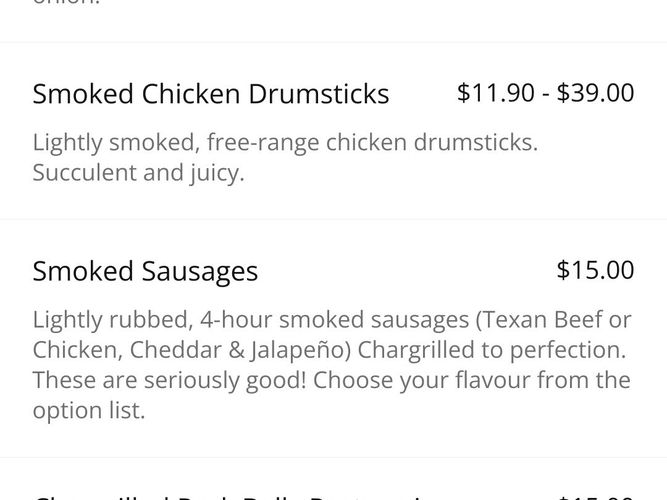Click the cut-off price at the bottom right
The image size is (667, 500).
tap(596, 496)
